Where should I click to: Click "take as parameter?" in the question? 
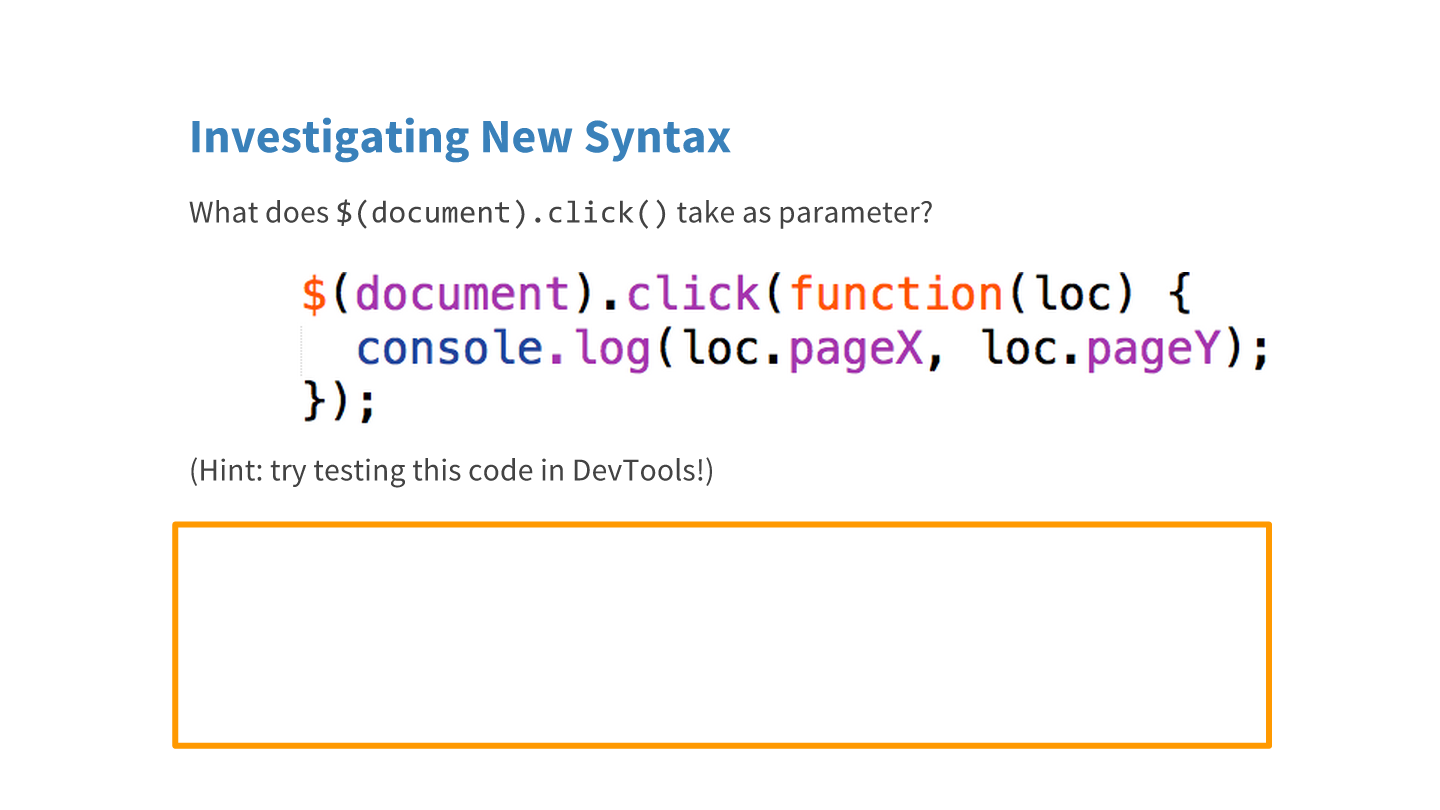(x=804, y=213)
